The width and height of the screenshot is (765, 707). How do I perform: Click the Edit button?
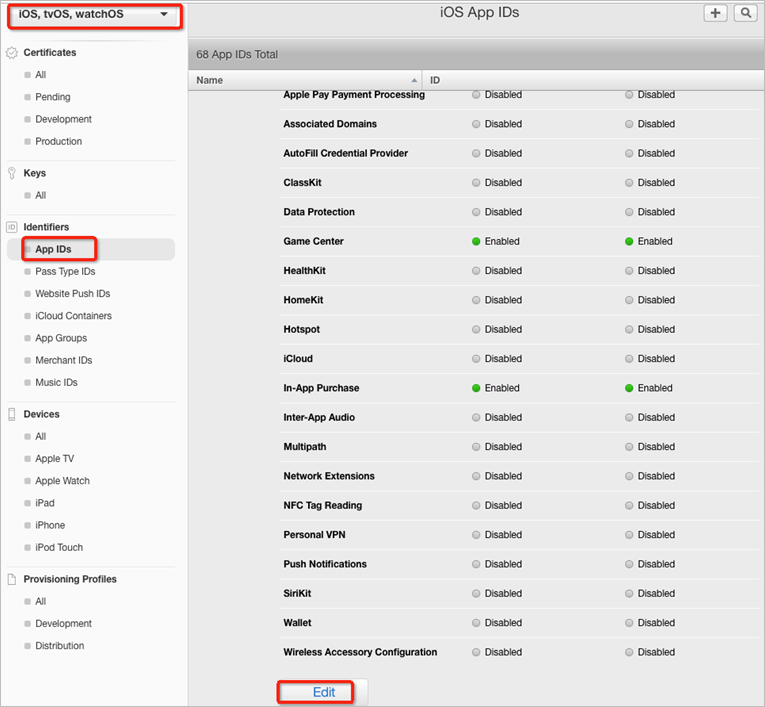324,692
